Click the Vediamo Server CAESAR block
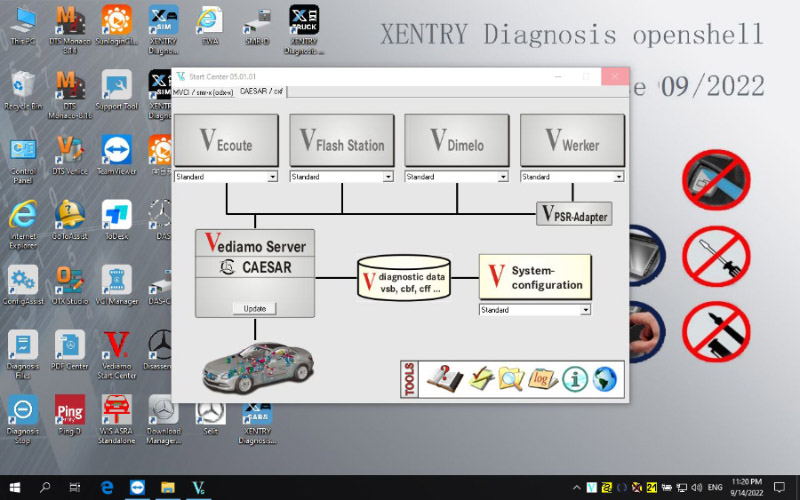 coord(255,273)
